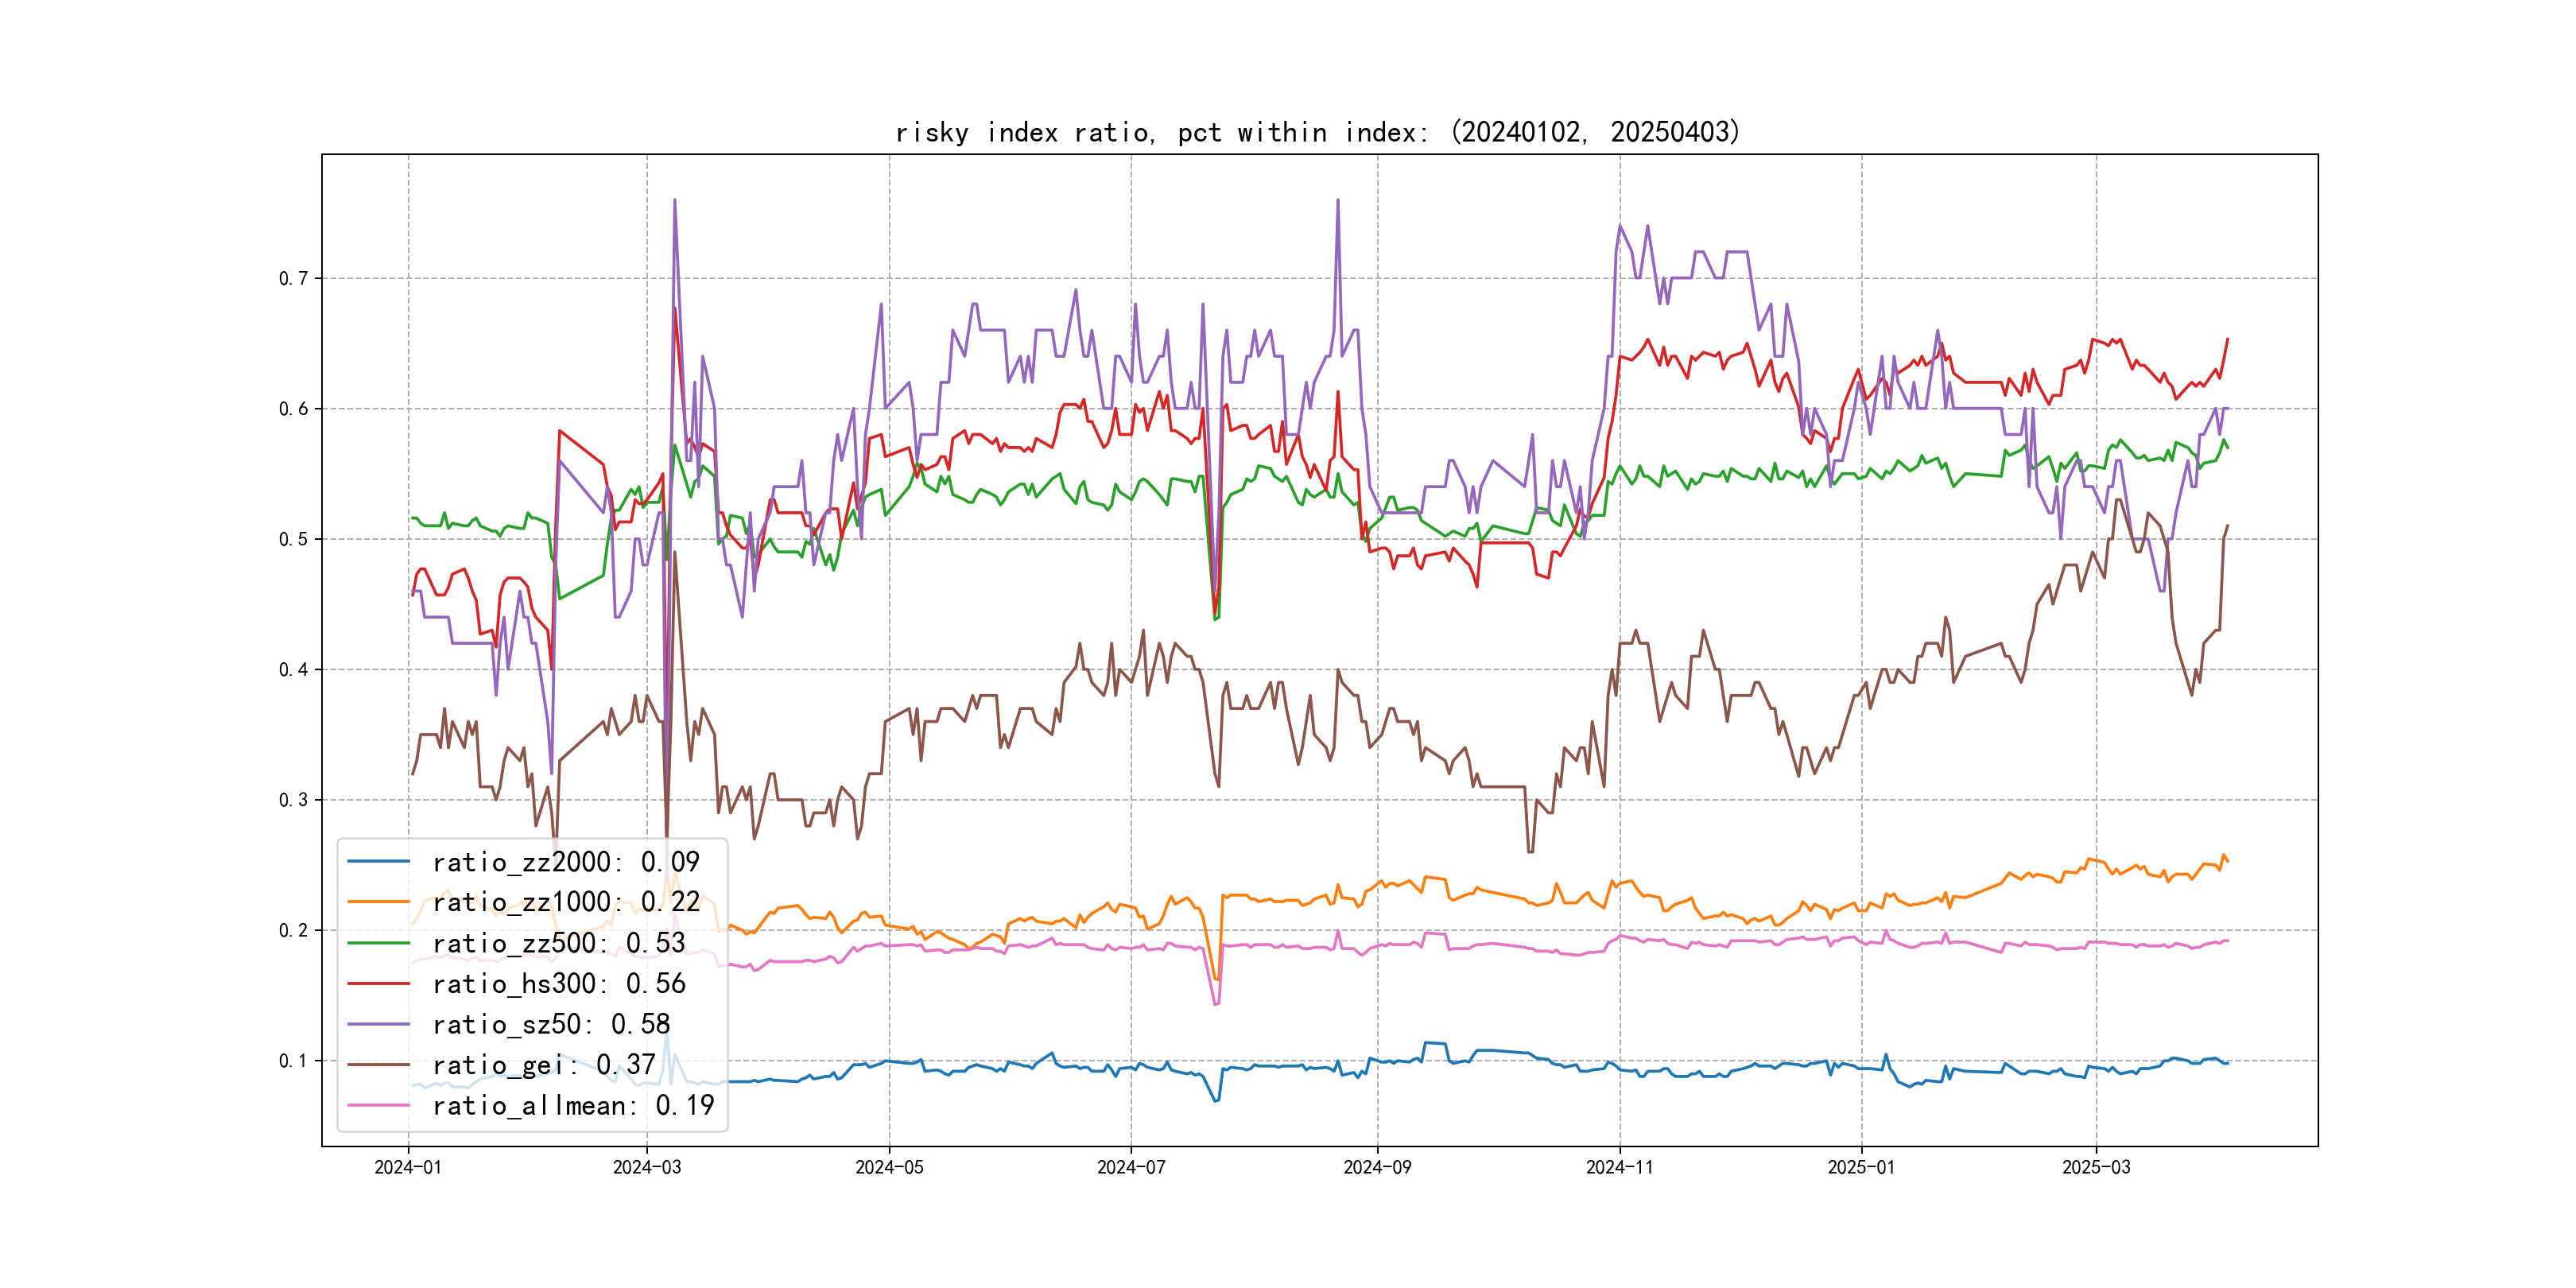This screenshot has width=2576, height=1288.
Task: Click the blue ratio_zz2000 legend line swatch
Action: coord(378,861)
